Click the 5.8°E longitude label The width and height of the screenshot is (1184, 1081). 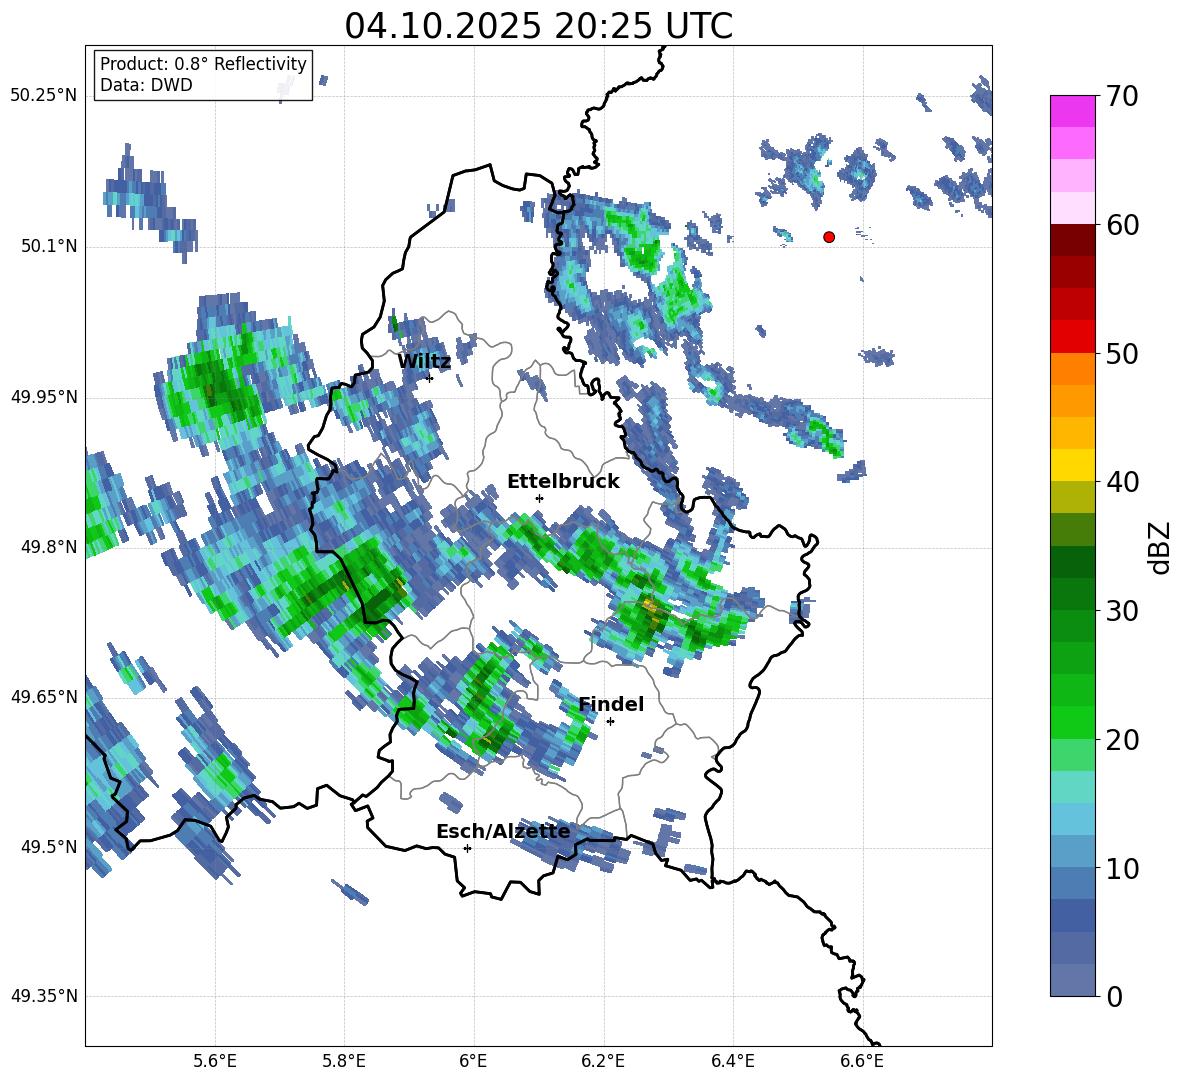click(344, 1061)
